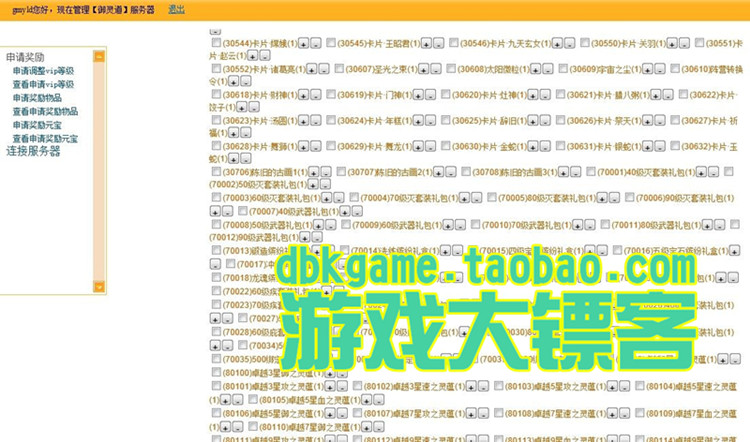This screenshot has height=442, width=750.
Task: Increase quantity for item 30706 陈旧的古画1
Action: tap(314, 172)
